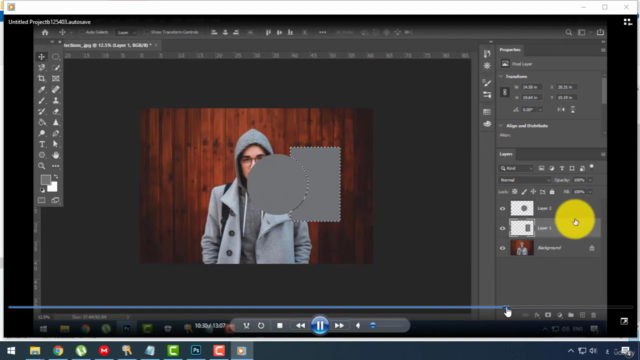640x360 pixels.
Task: Select the Eraser tool
Action: 56,111
